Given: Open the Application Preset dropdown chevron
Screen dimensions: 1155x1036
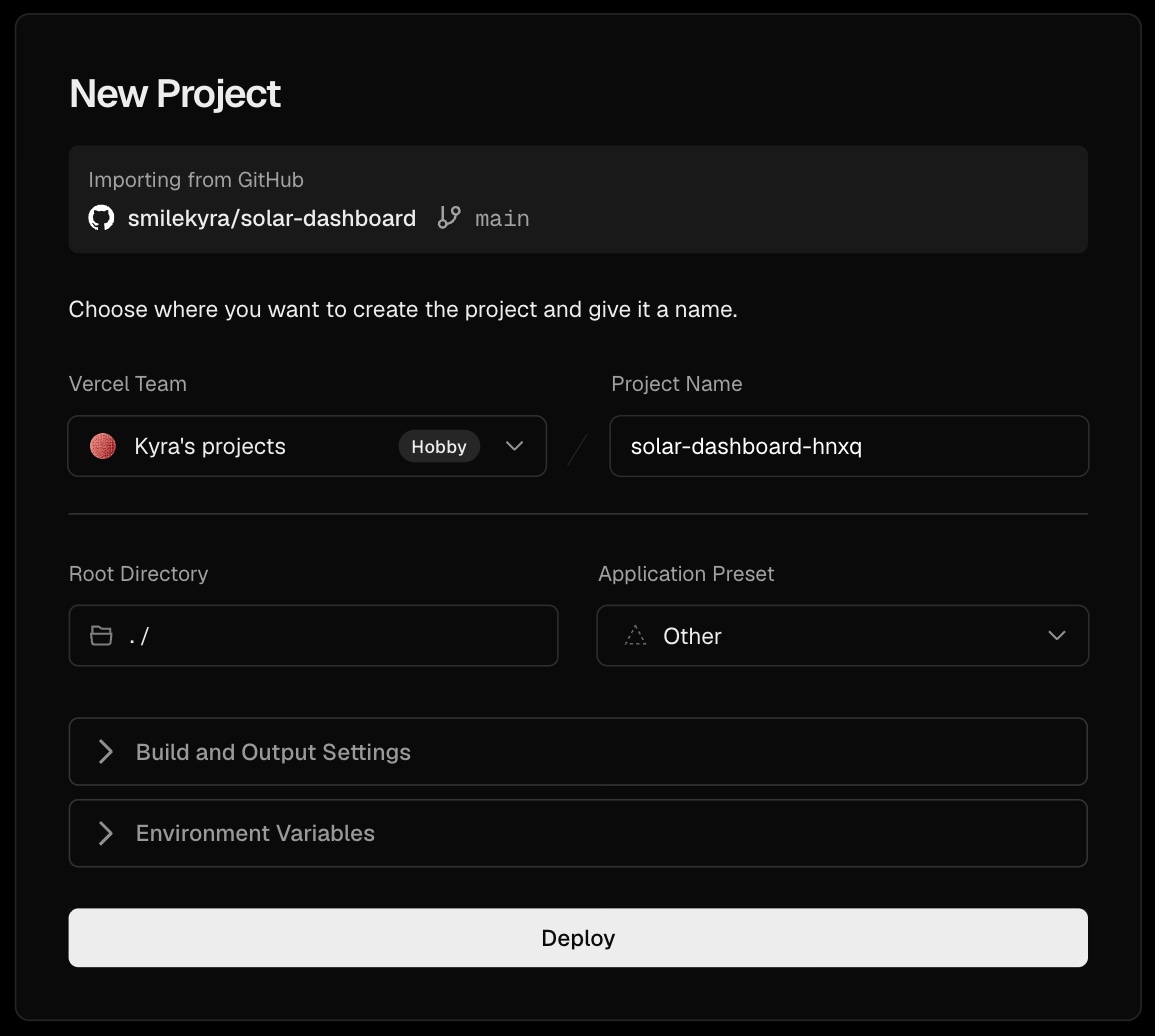Looking at the screenshot, I should (1057, 635).
